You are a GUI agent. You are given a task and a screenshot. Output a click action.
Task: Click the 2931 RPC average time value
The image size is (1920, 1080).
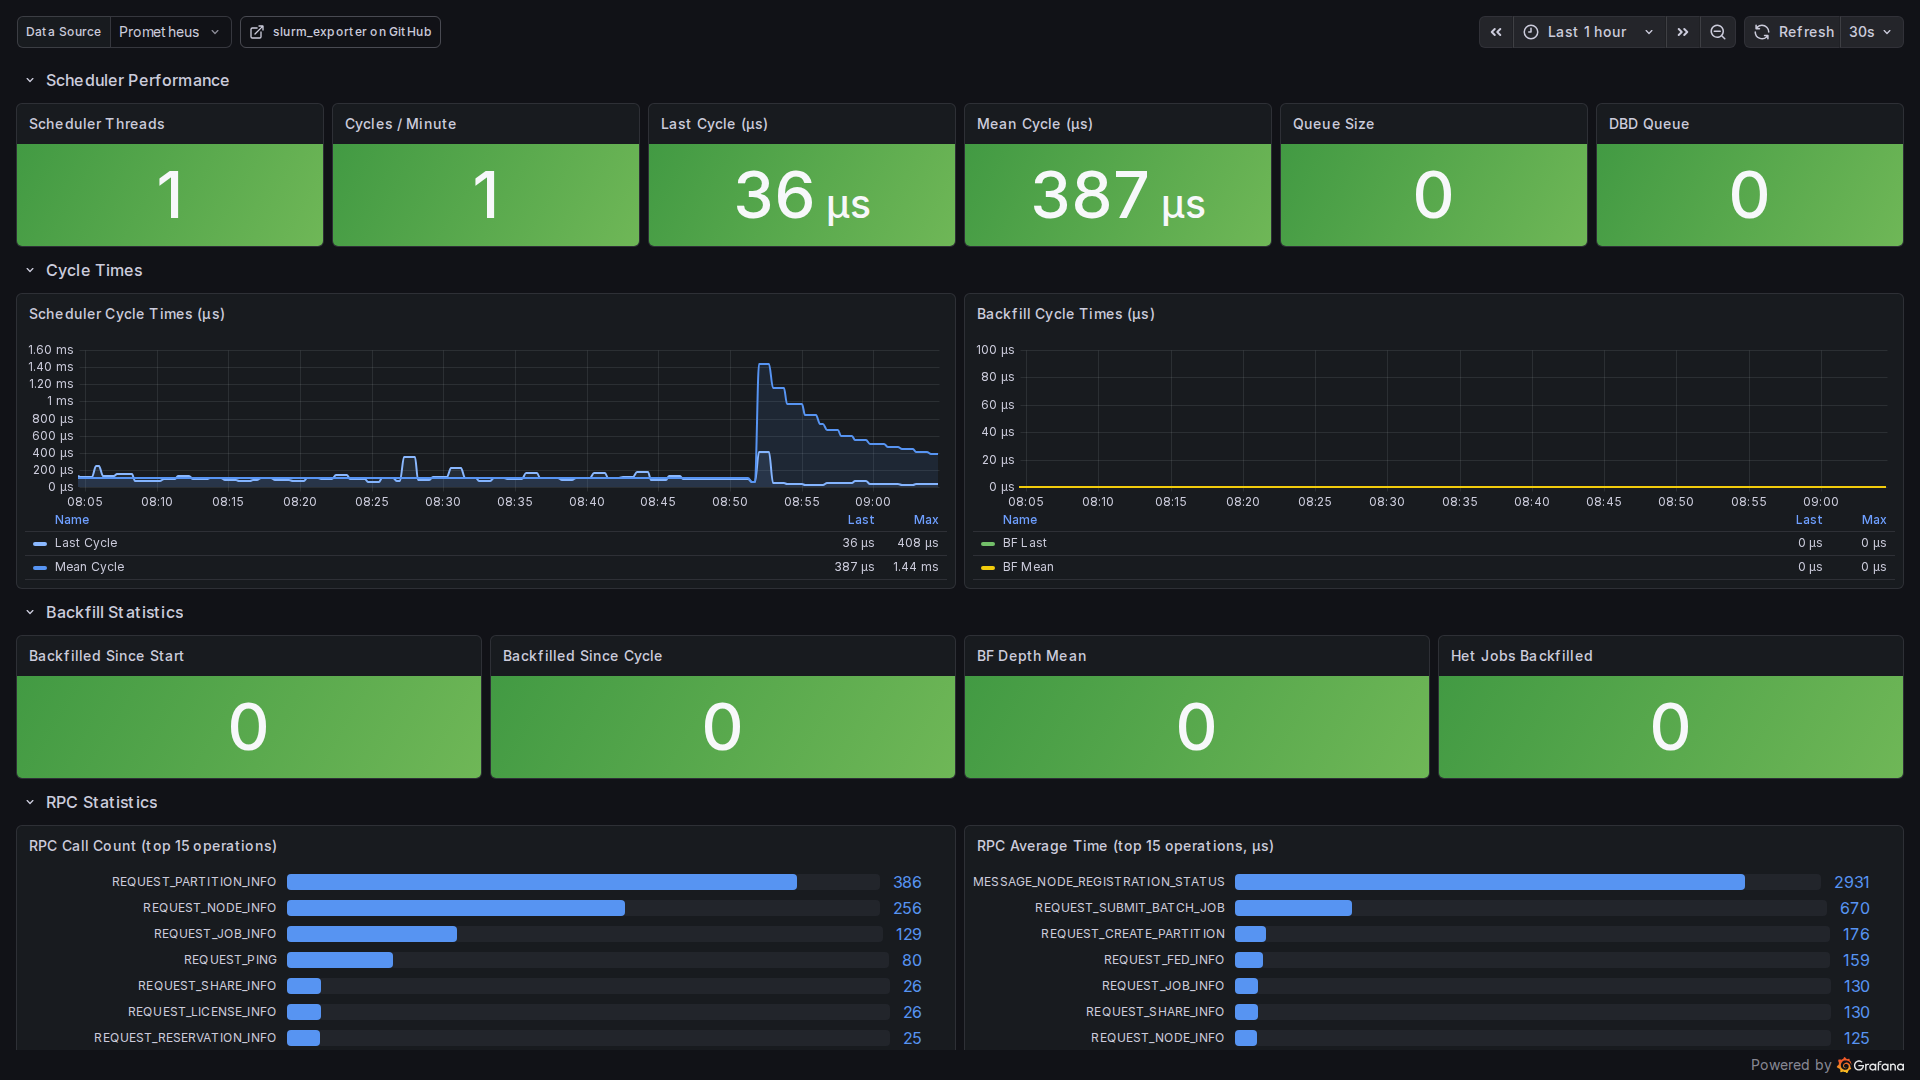pos(1852,882)
